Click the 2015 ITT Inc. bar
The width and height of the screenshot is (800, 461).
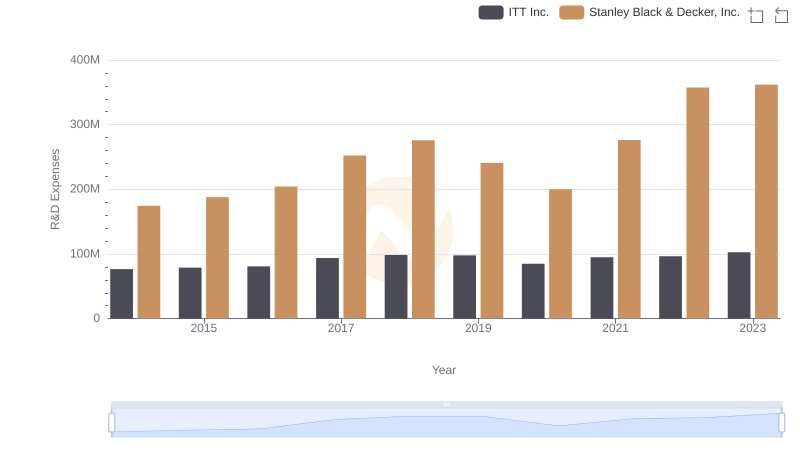pos(190,293)
